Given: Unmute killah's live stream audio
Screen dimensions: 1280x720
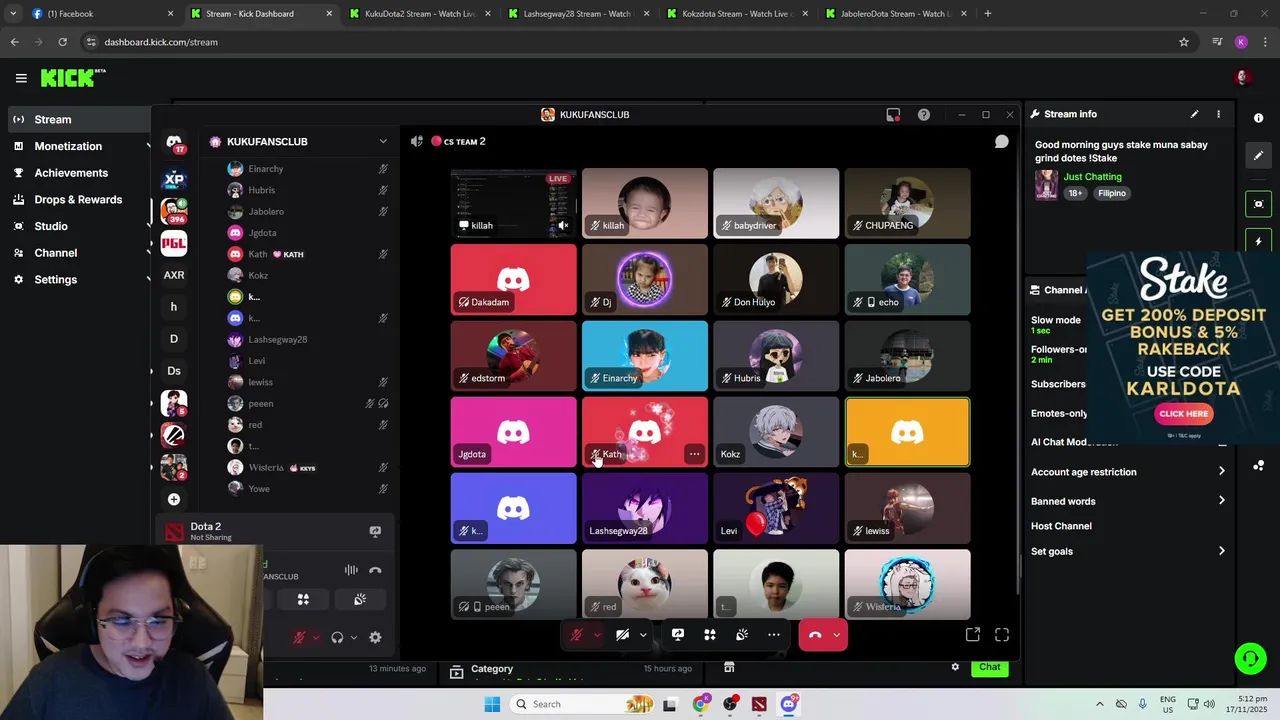Looking at the screenshot, I should (x=563, y=226).
